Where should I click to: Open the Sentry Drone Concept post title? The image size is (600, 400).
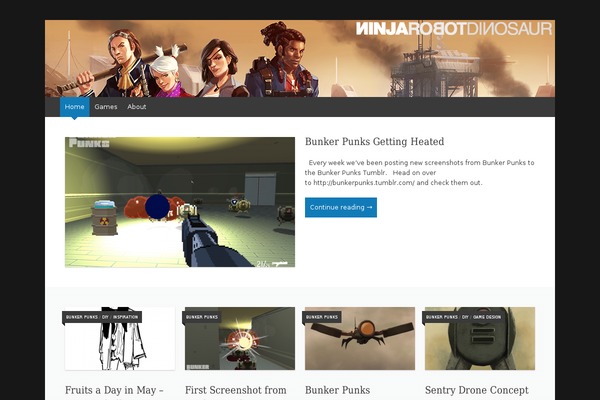tap(476, 390)
